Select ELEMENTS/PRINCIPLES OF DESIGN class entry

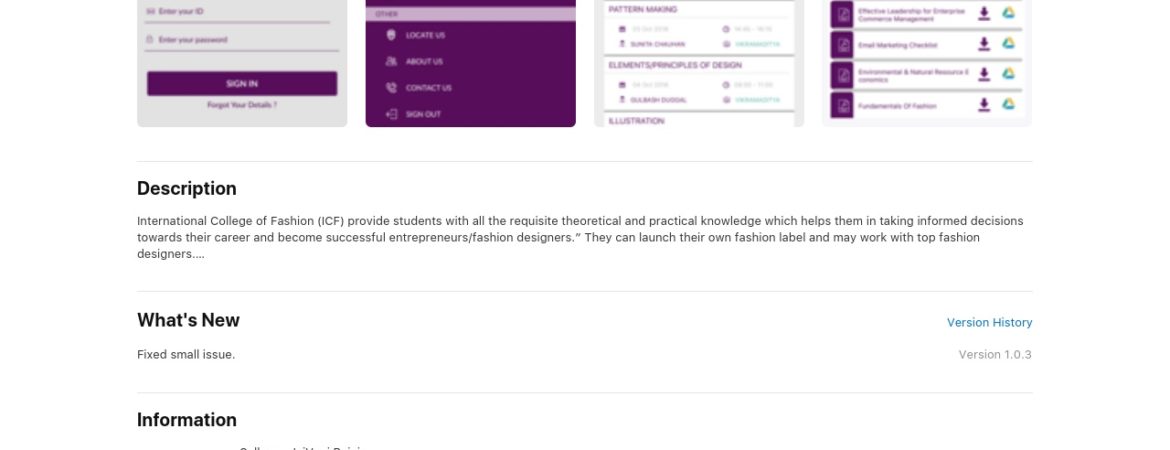pyautogui.click(x=699, y=84)
